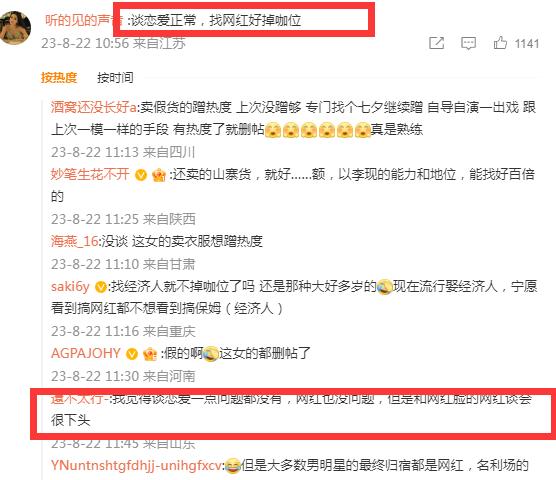Open the comment reply bubble icon

(x=468, y=43)
